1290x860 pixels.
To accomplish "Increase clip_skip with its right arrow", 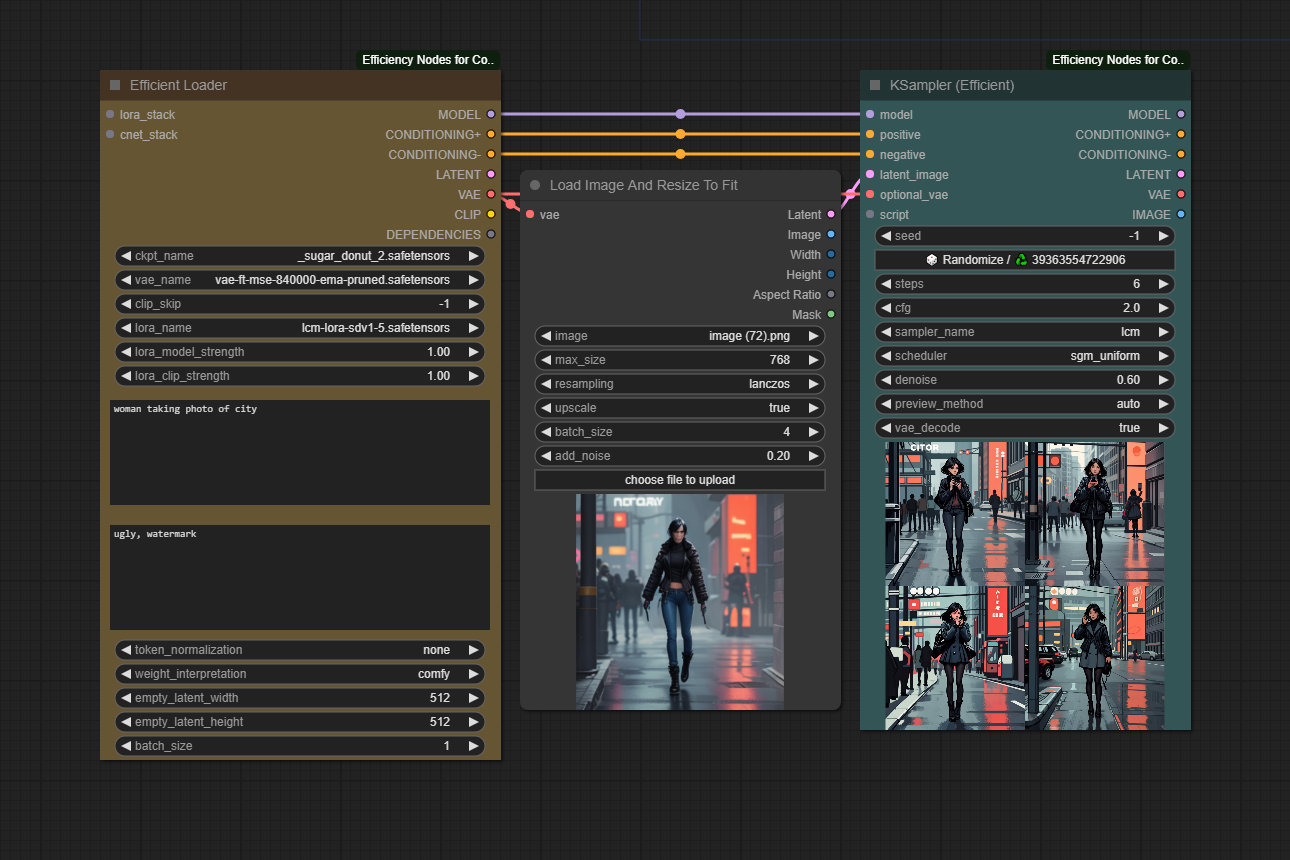I will pos(473,304).
